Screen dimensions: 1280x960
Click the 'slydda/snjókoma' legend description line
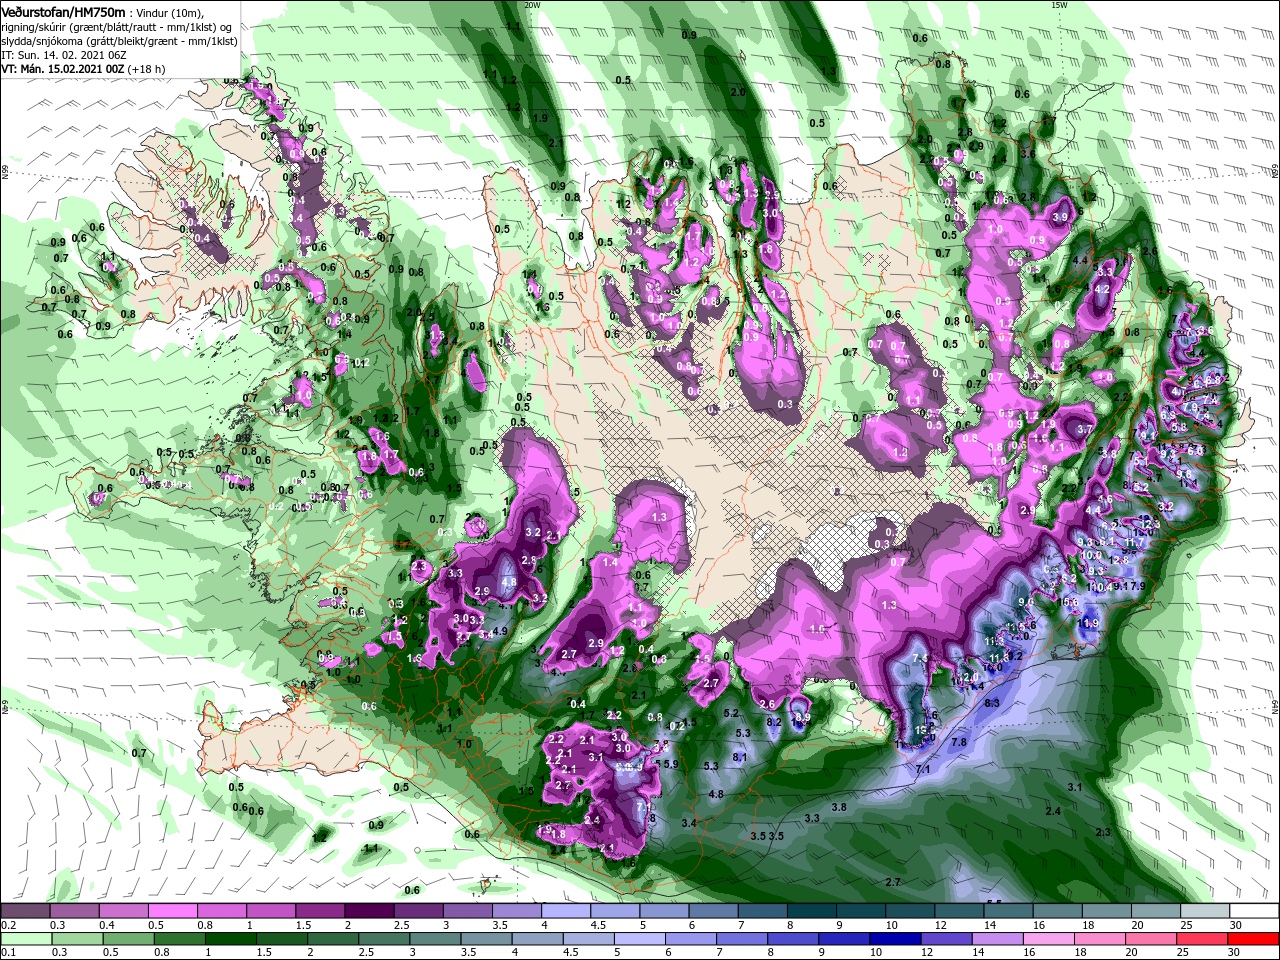click(x=117, y=40)
